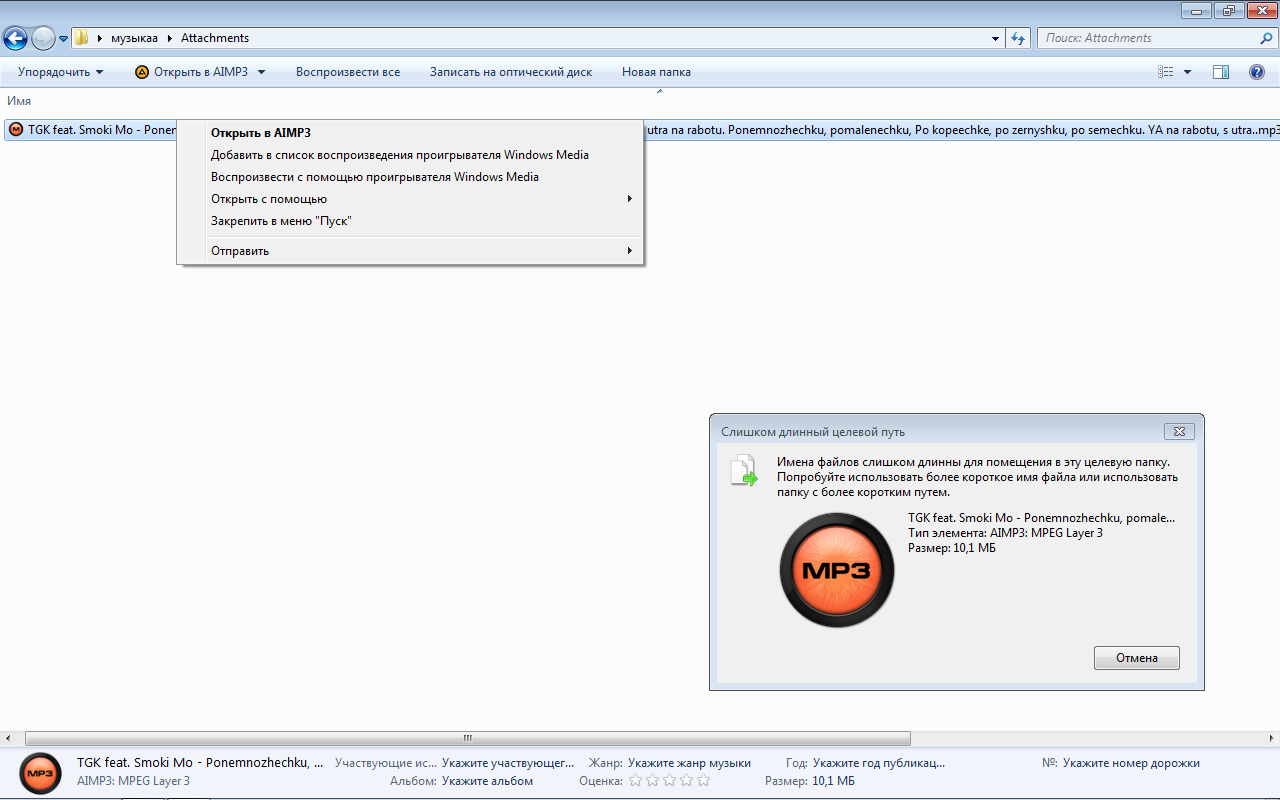Click the file copy icon in dialog
Viewport: 1280px width, 800px height.
tap(743, 470)
